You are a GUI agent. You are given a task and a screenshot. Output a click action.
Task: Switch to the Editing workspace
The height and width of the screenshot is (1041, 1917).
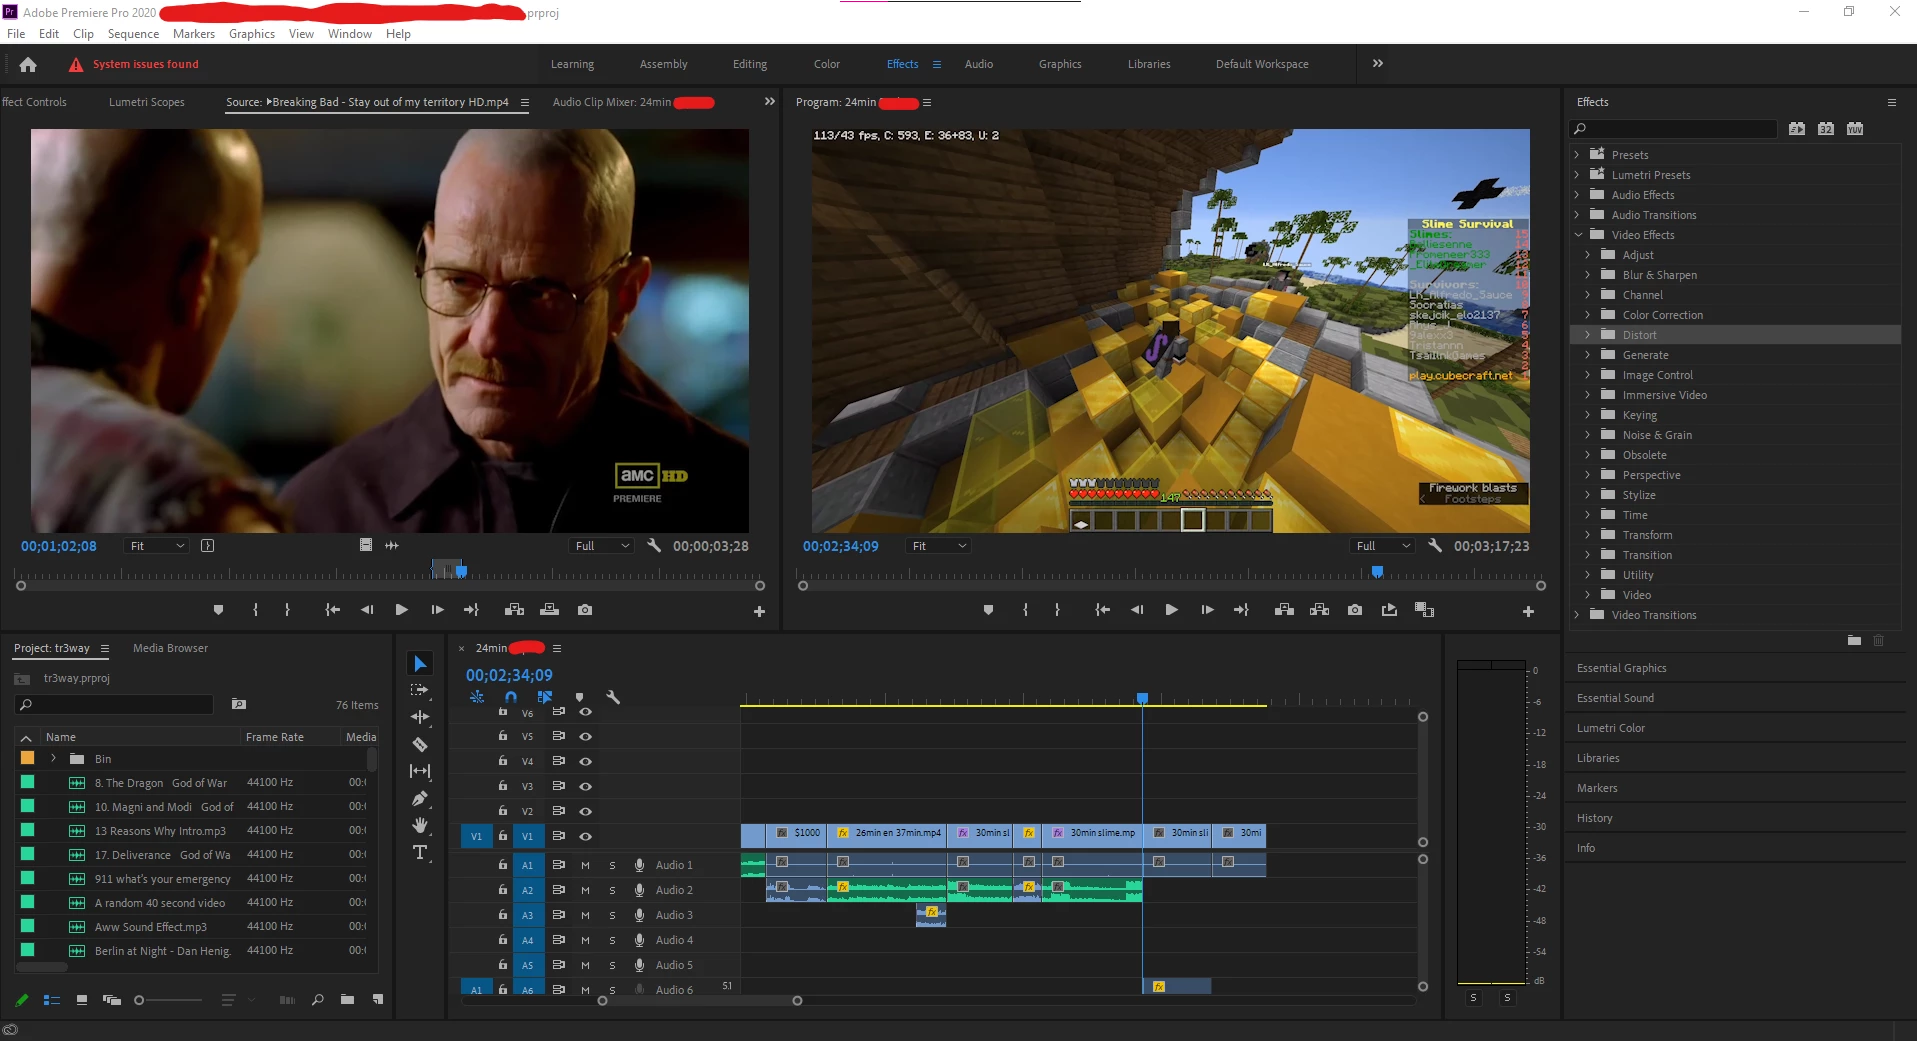pyautogui.click(x=750, y=64)
